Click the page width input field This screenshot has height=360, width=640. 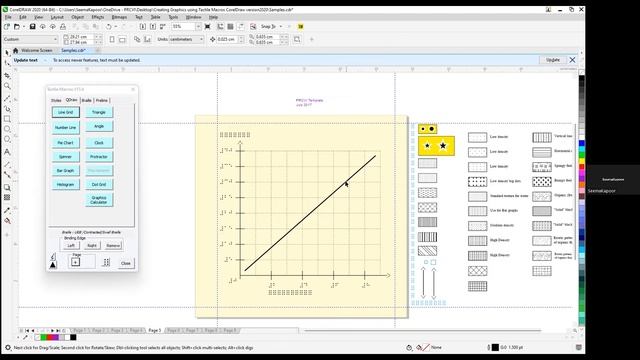coord(82,37)
